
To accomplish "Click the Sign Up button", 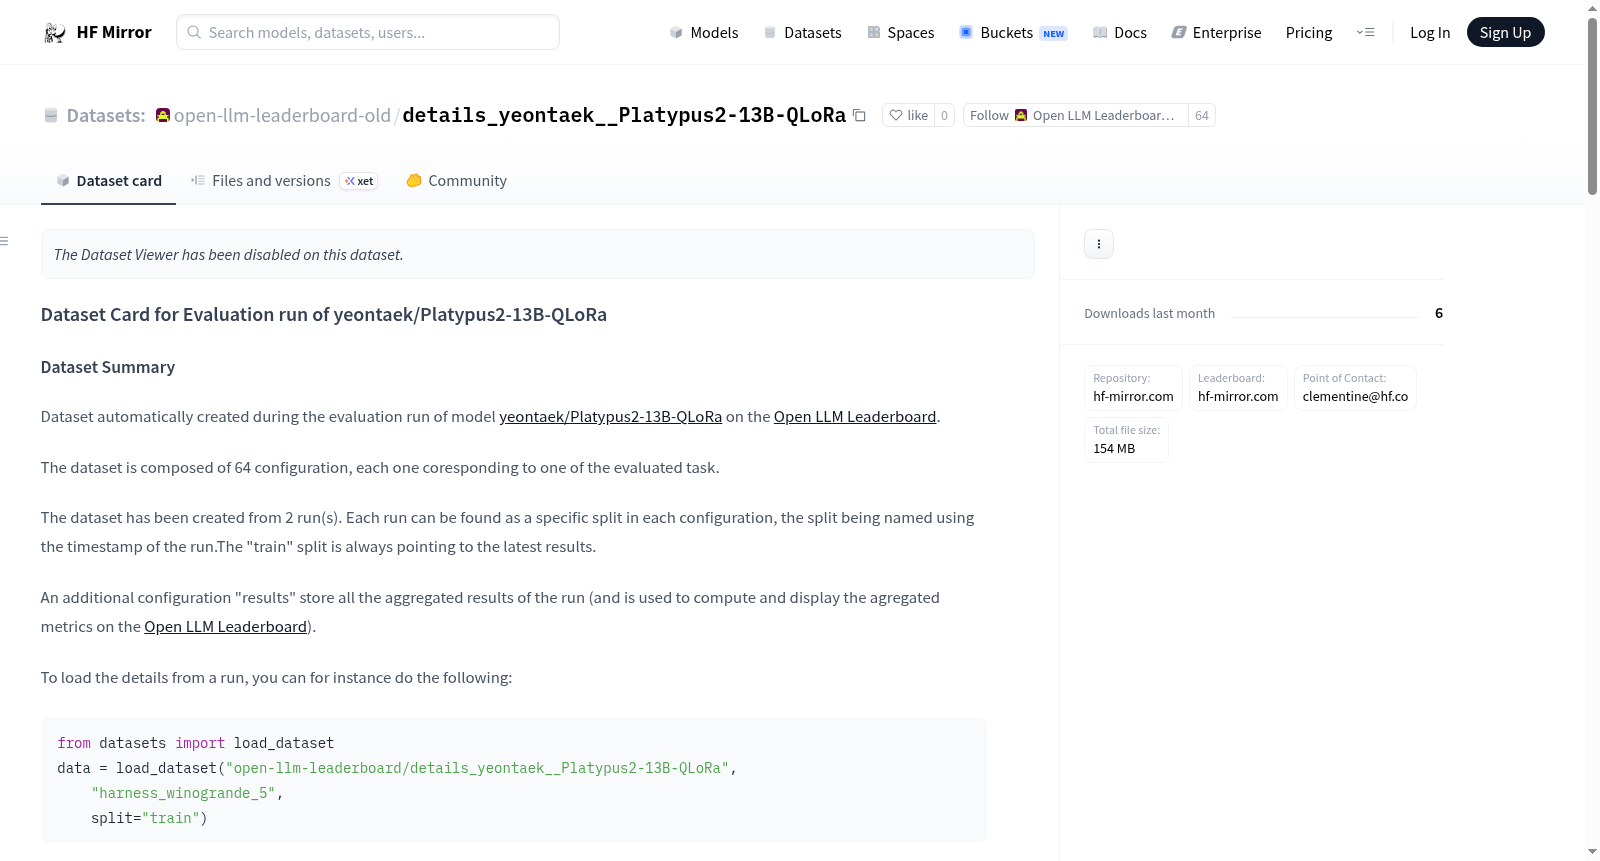I will (x=1505, y=32).
